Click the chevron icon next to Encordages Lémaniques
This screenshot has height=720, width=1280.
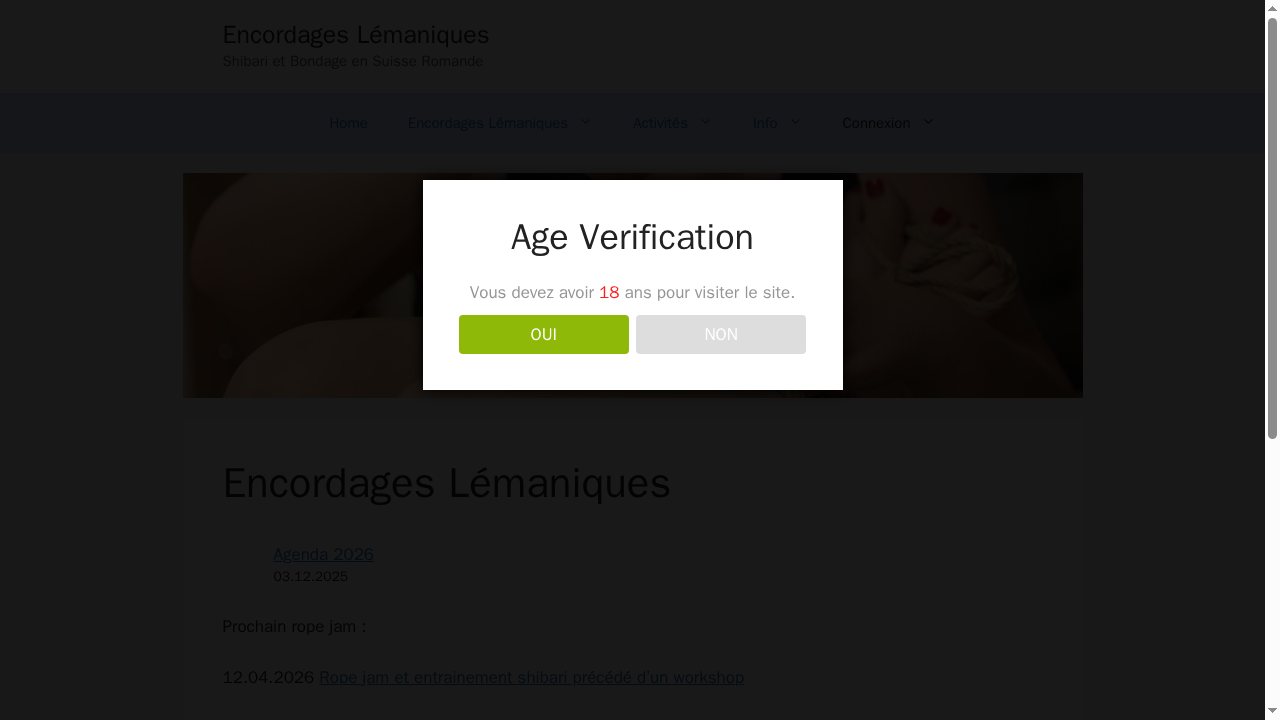click(585, 123)
